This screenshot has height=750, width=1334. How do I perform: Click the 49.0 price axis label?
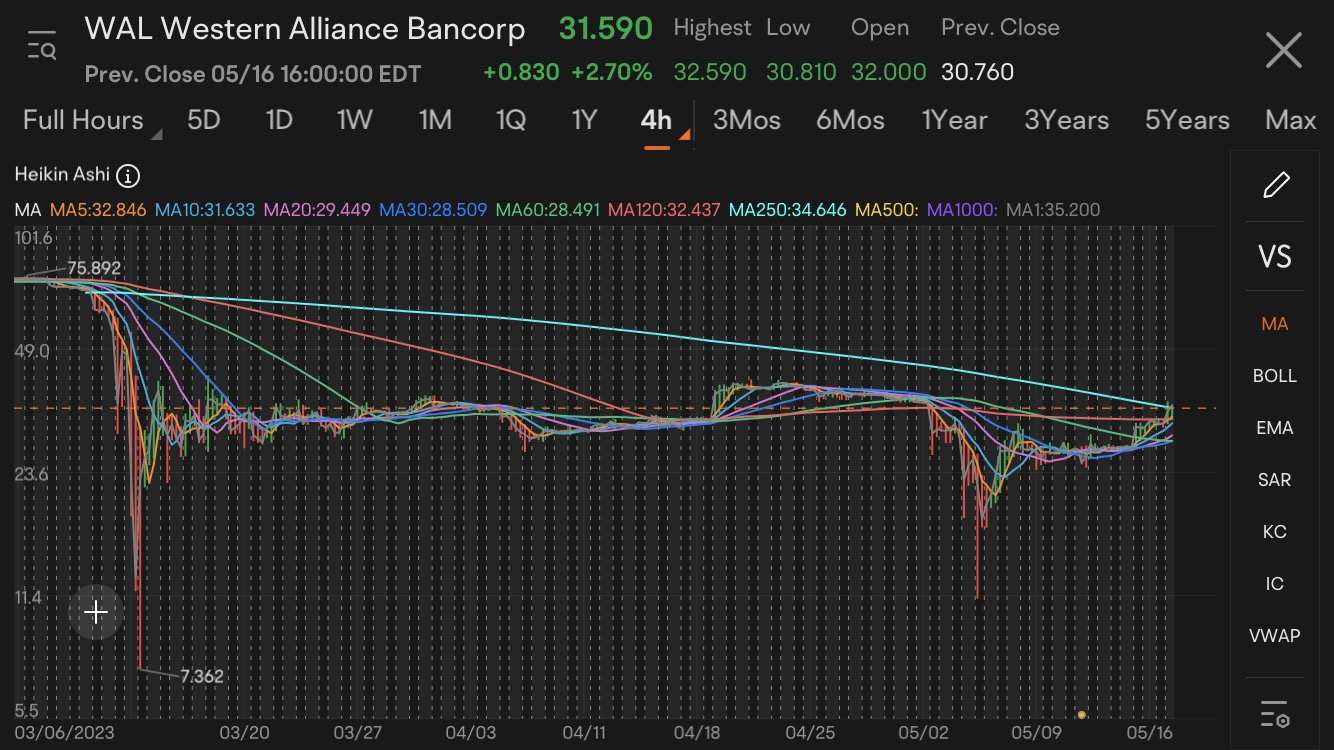[x=33, y=352]
